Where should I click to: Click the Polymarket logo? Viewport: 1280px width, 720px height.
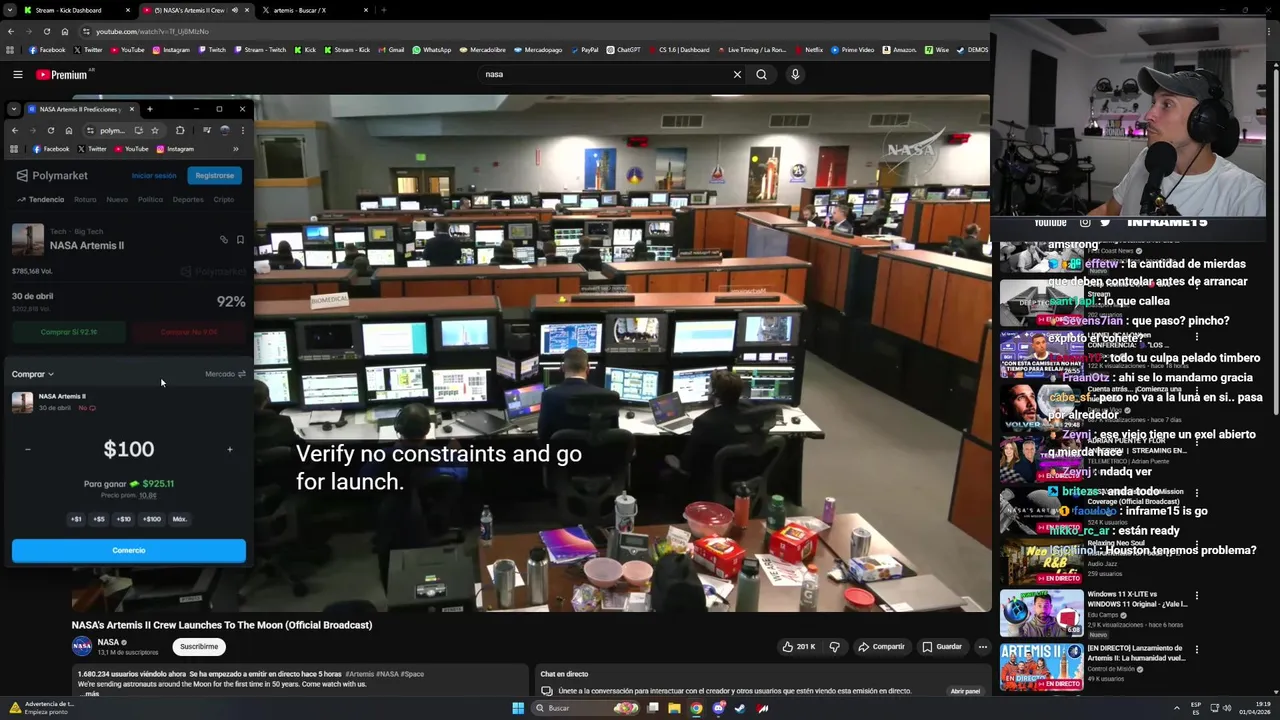pos(52,175)
